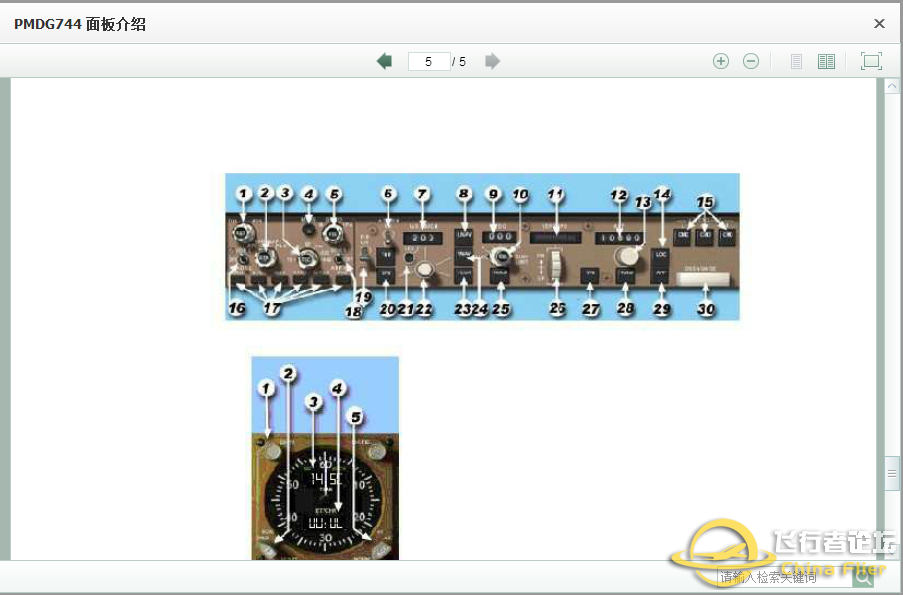This screenshot has width=903, height=595.
Task: Go to the previous page arrow
Action: click(x=384, y=61)
